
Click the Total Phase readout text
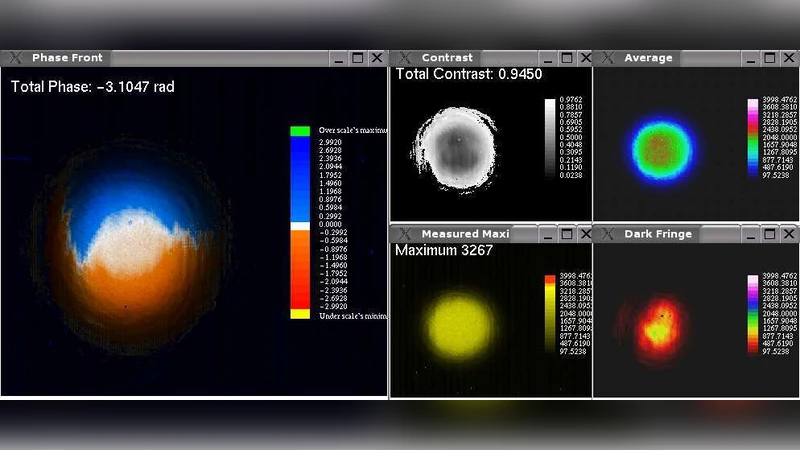tap(93, 87)
